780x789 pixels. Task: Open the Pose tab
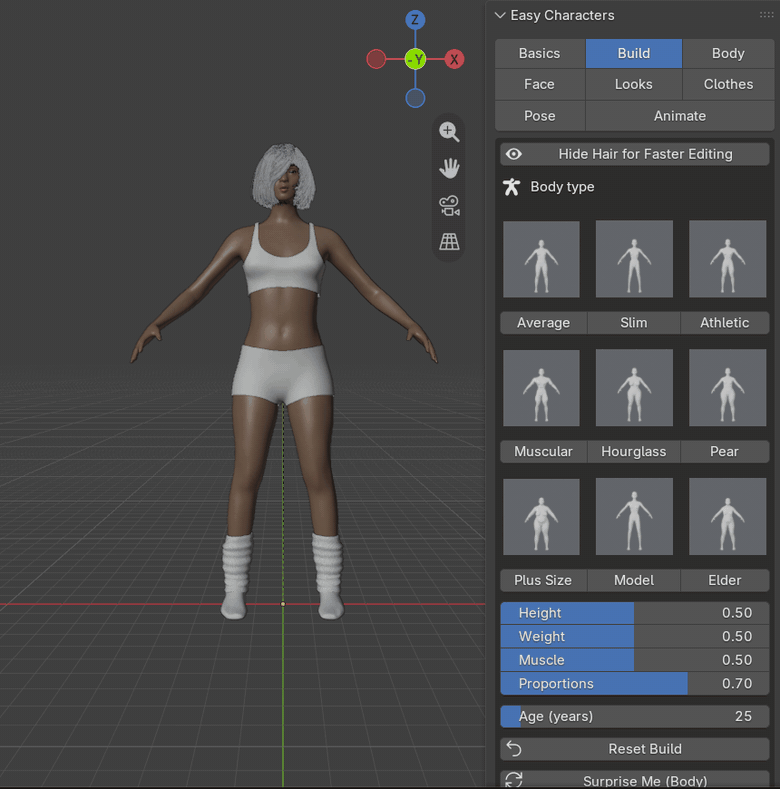tap(540, 116)
